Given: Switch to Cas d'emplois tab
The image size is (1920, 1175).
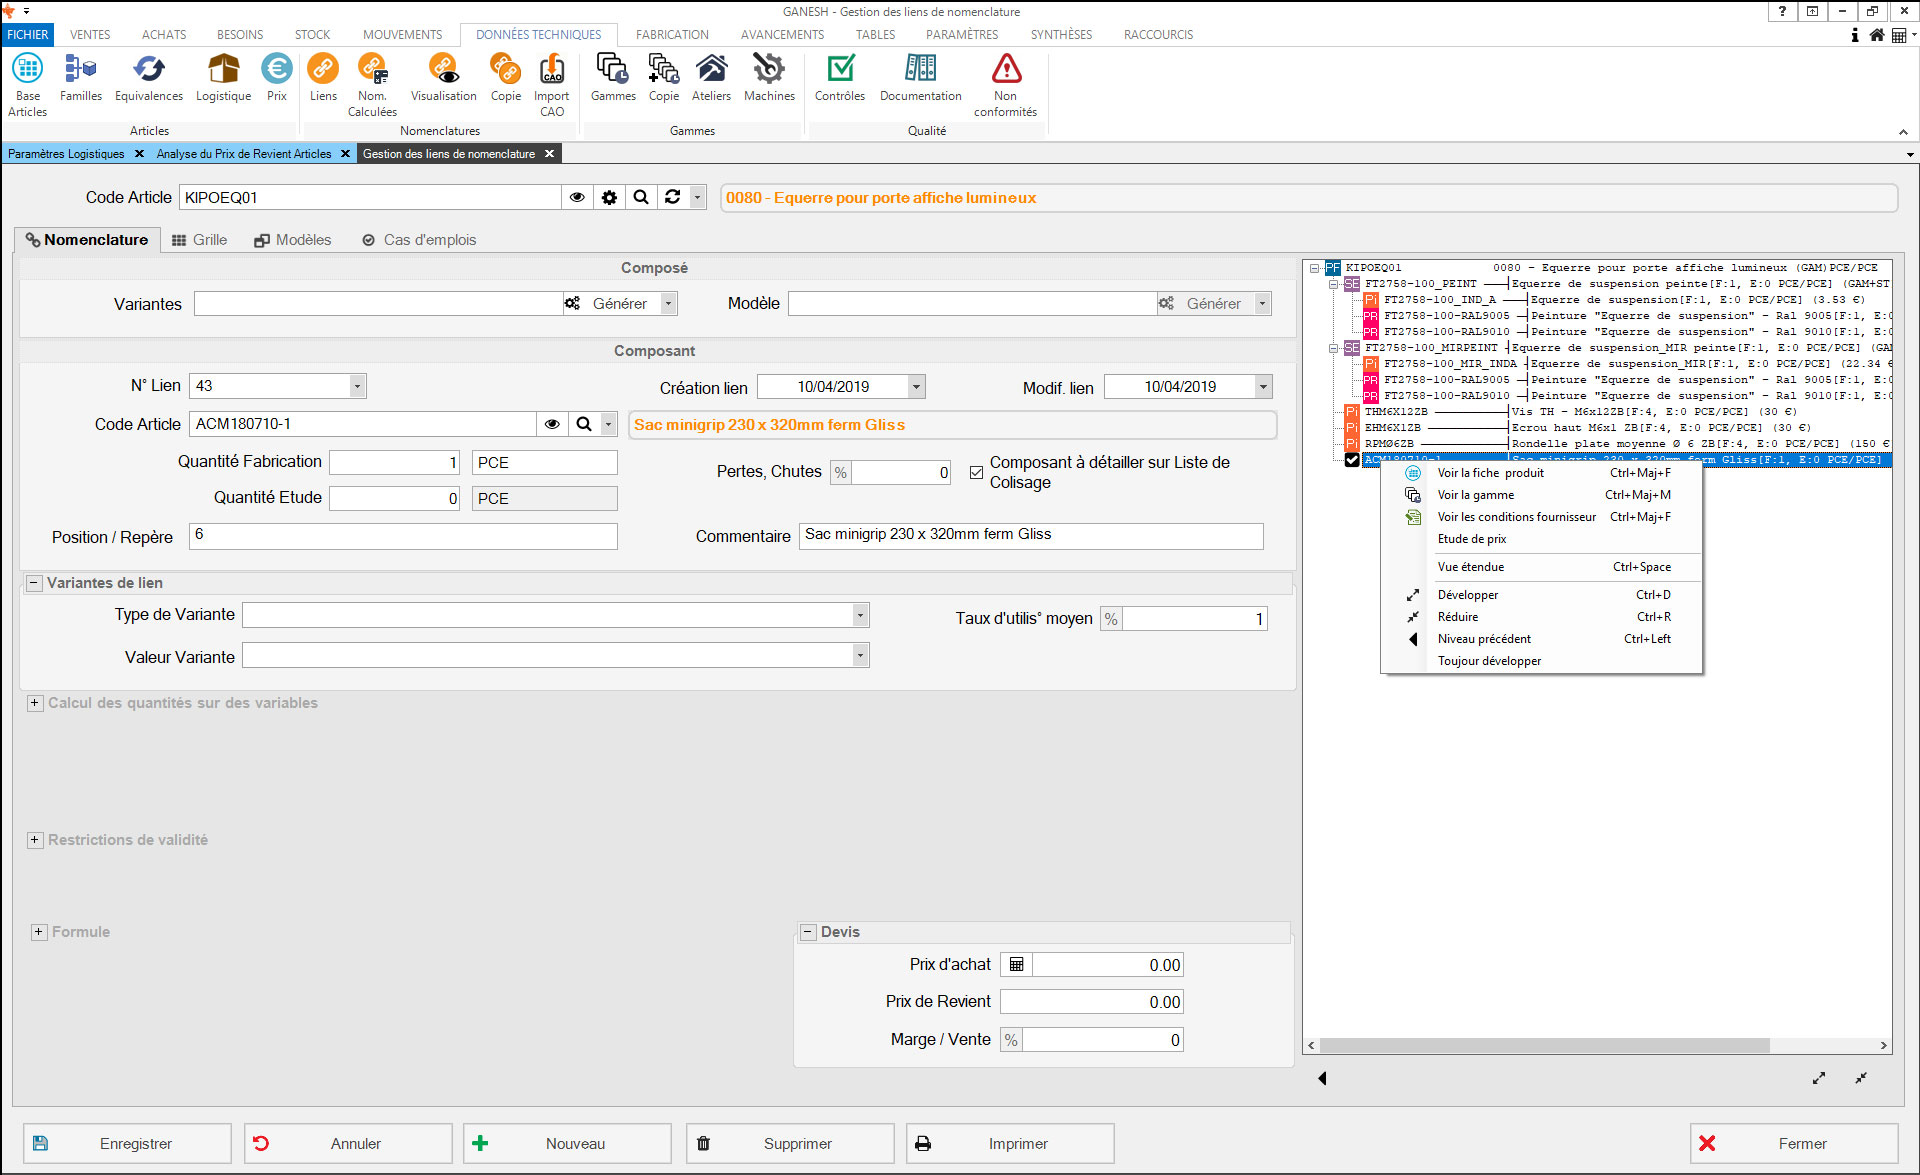Looking at the screenshot, I should [419, 240].
